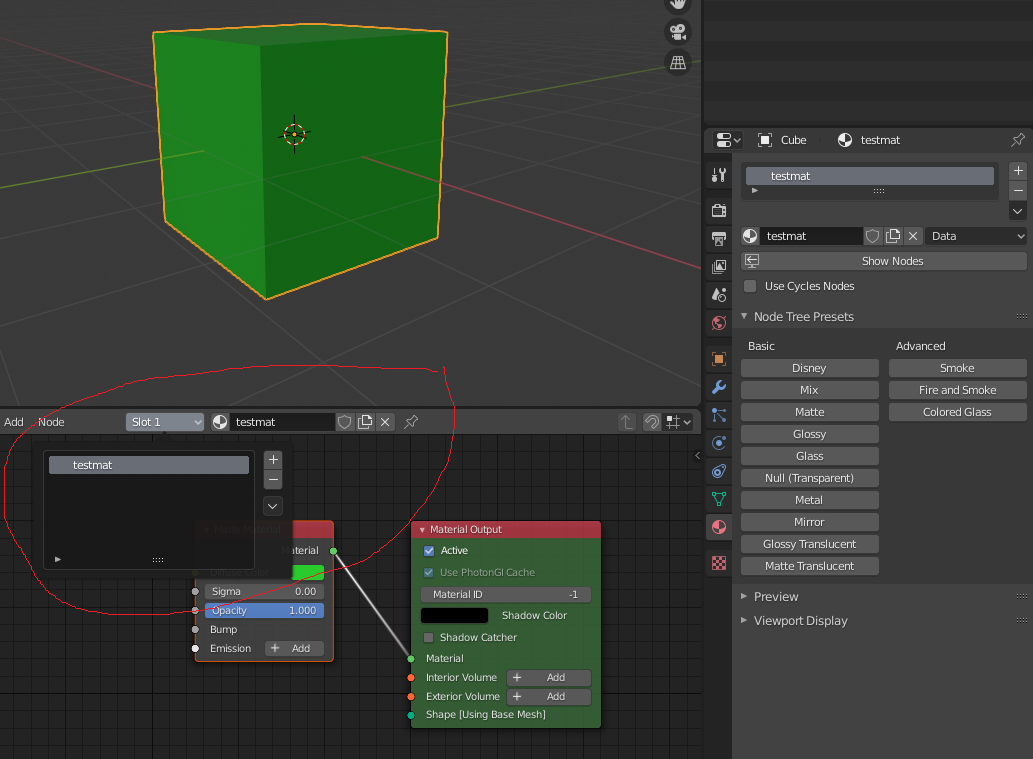
Task: Toggle the perspective/orthographic grid icon
Action: [678, 63]
